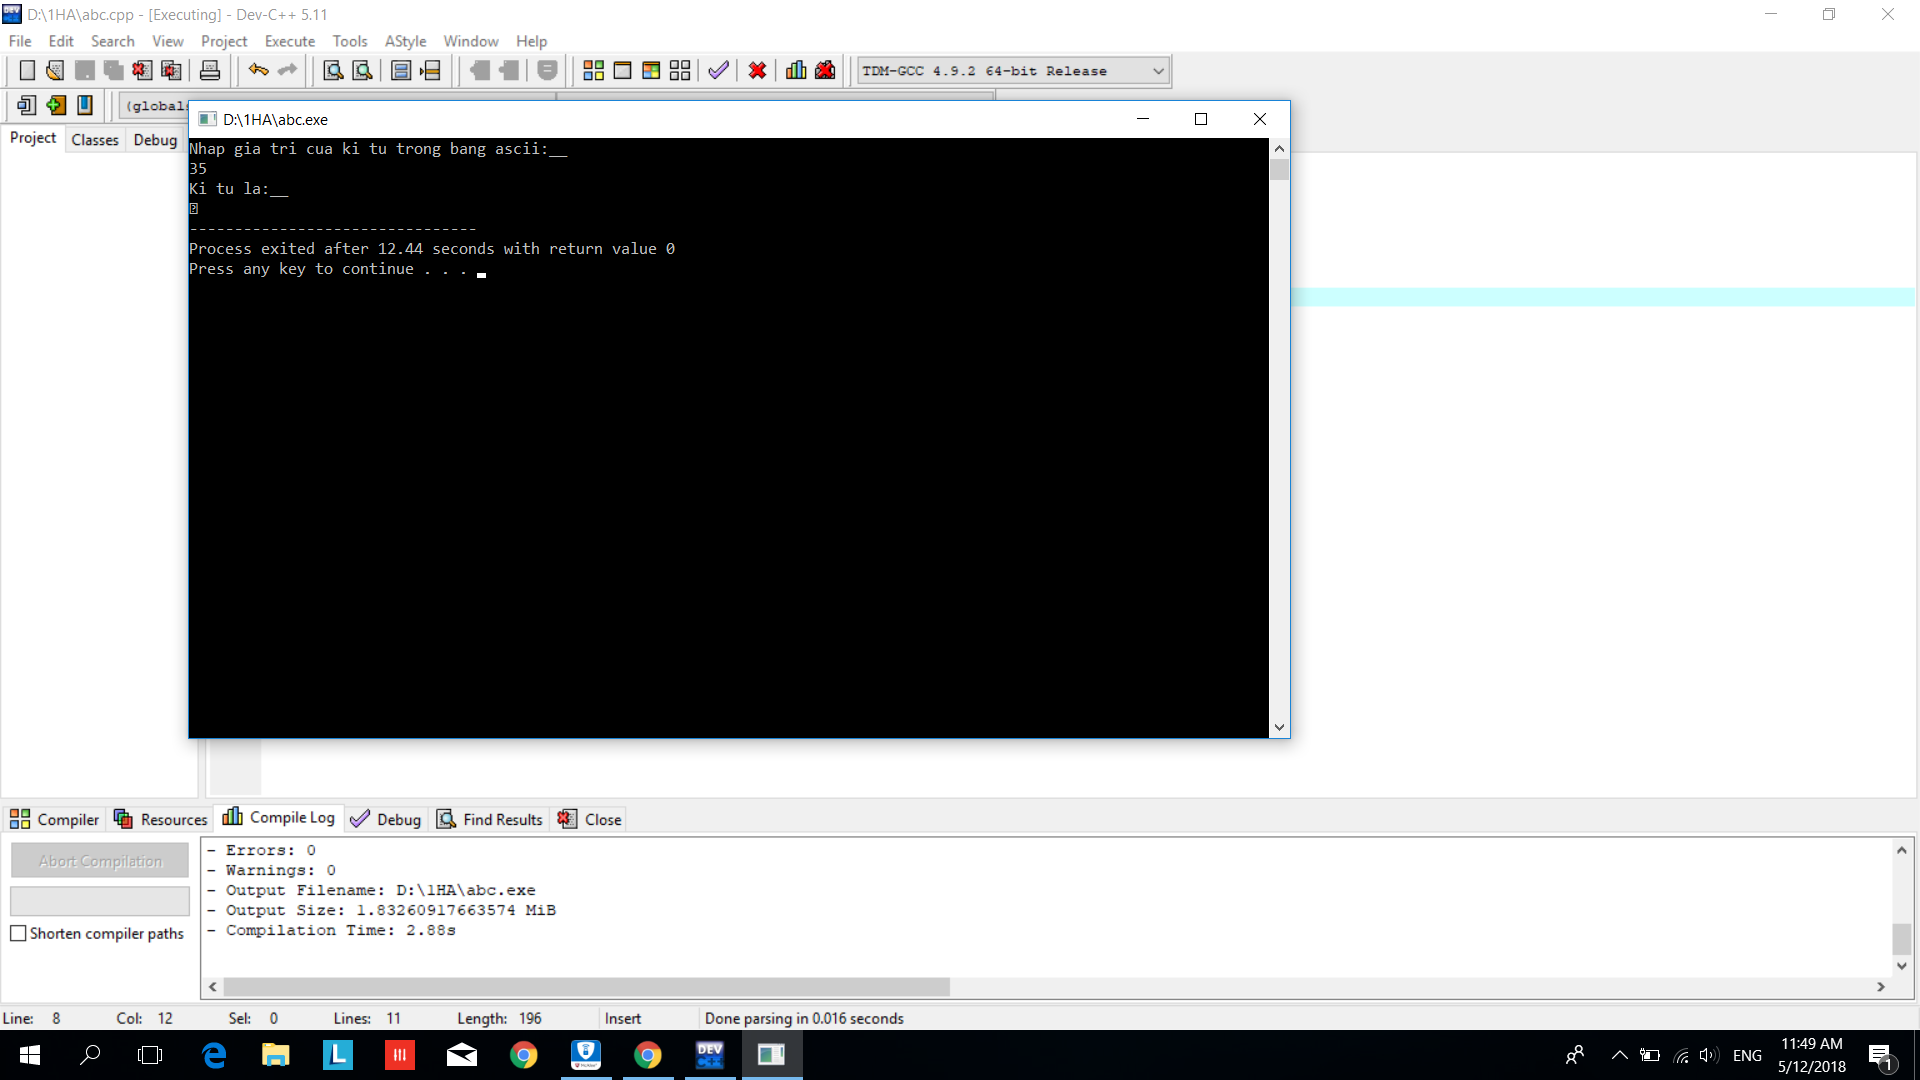Image resolution: width=1920 pixels, height=1080 pixels.
Task: Open the Execute menu
Action: 290,41
